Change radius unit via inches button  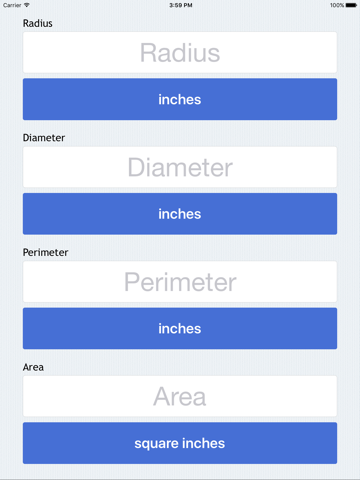pos(180,99)
